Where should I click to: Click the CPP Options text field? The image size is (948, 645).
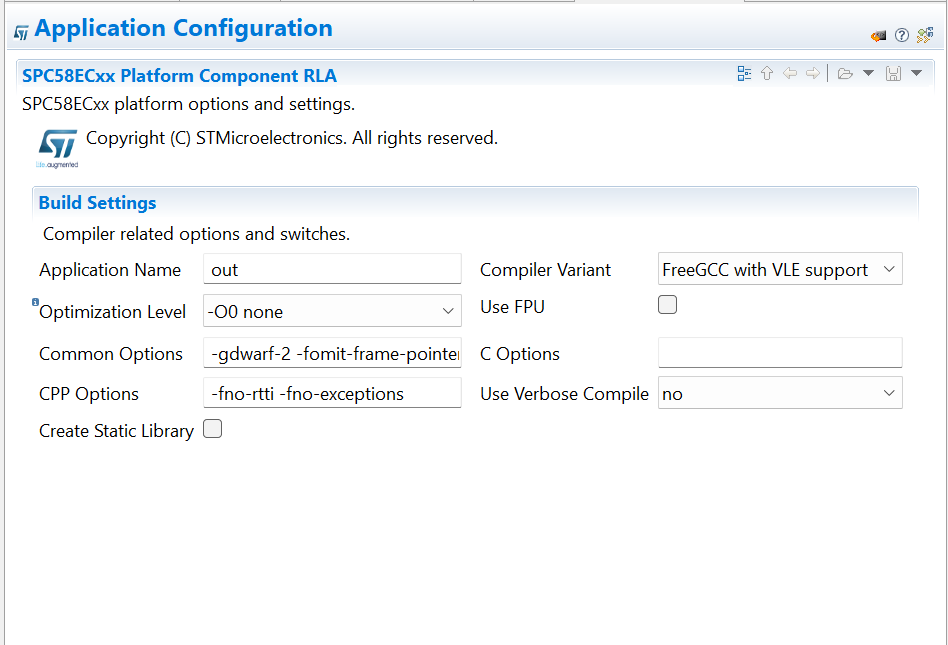[332, 393]
